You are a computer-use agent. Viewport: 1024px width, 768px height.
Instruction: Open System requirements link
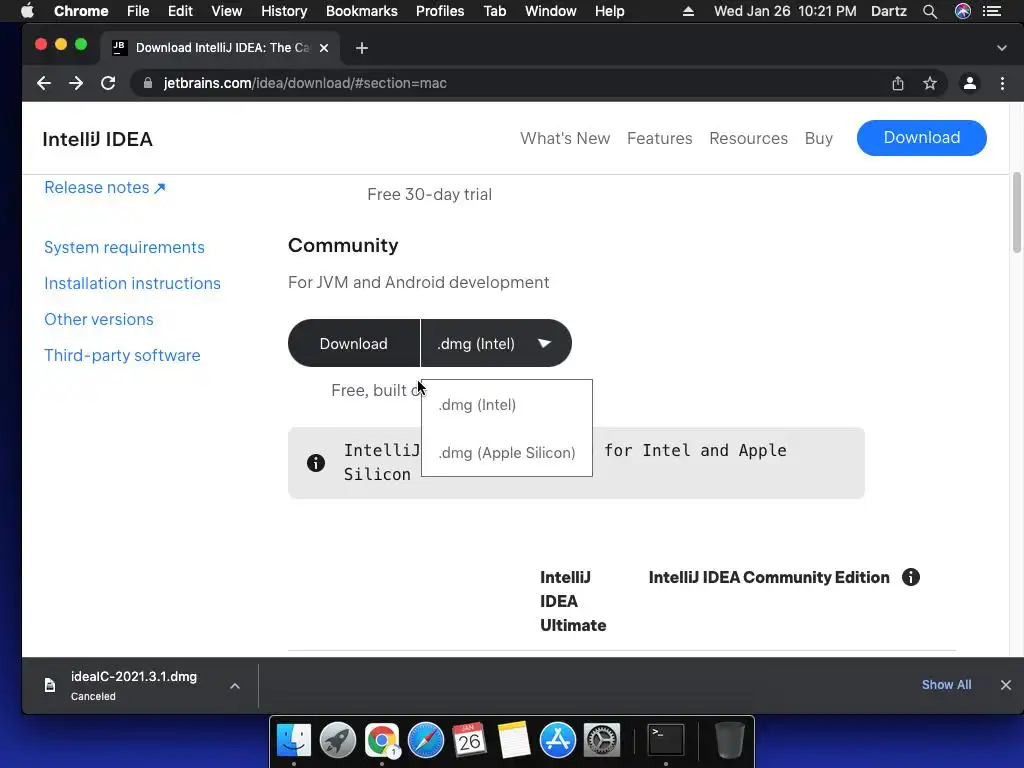[x=124, y=248]
